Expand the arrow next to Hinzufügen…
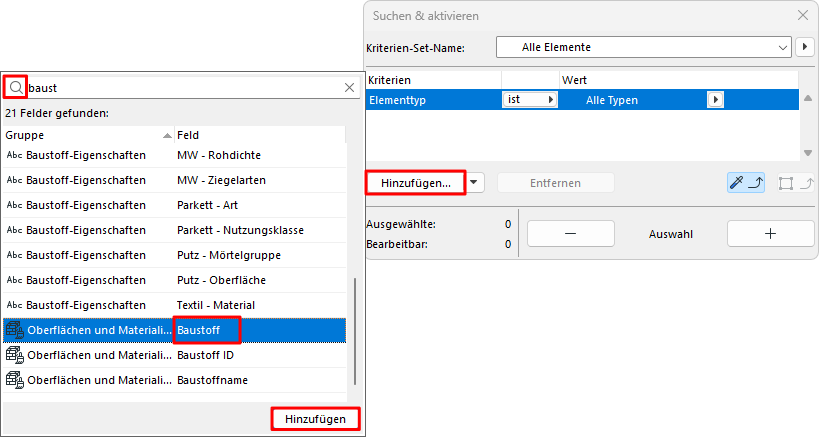Screen dimensions: 819x438 click(476, 182)
